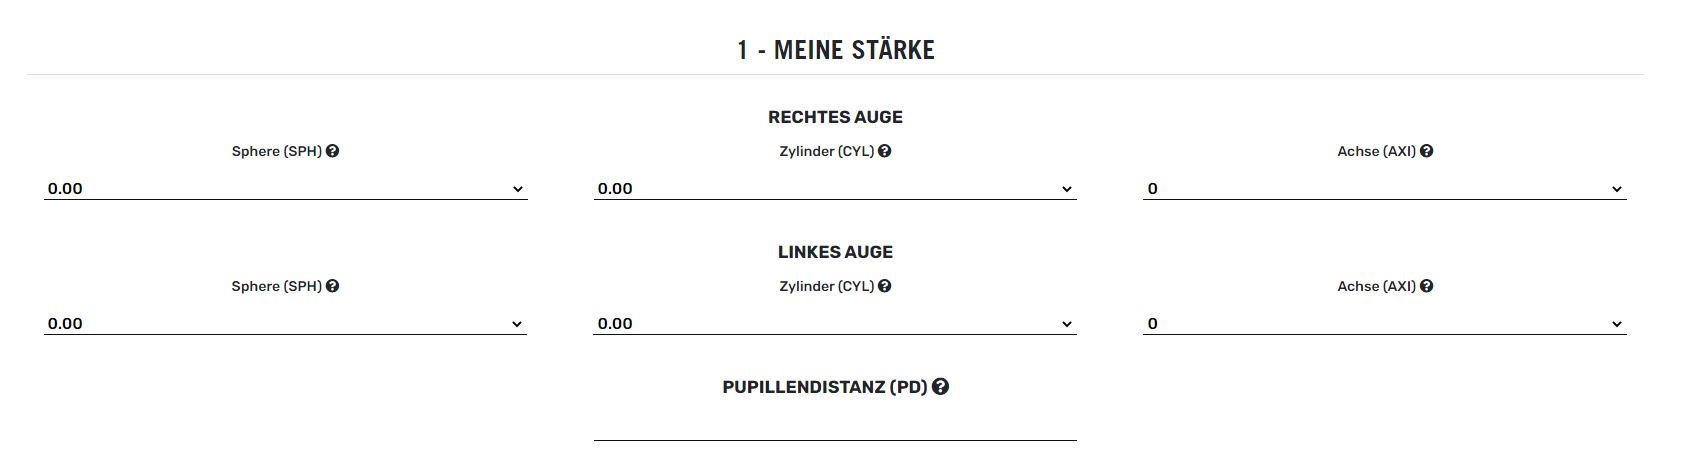This screenshot has width=1682, height=455.
Task: Open help for right eye Zylinder (CYL)
Action: tap(884, 151)
